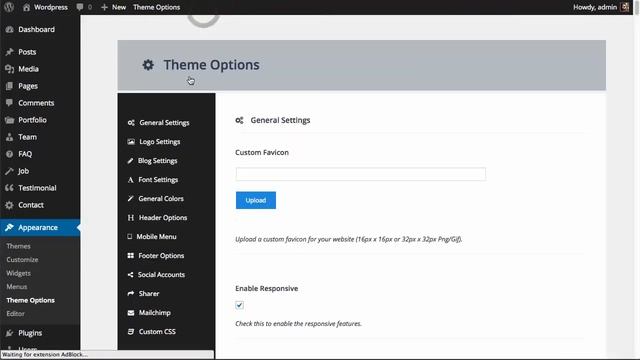Click the Contact gear icon
The height and width of the screenshot is (360, 640).
[x=9, y=205]
